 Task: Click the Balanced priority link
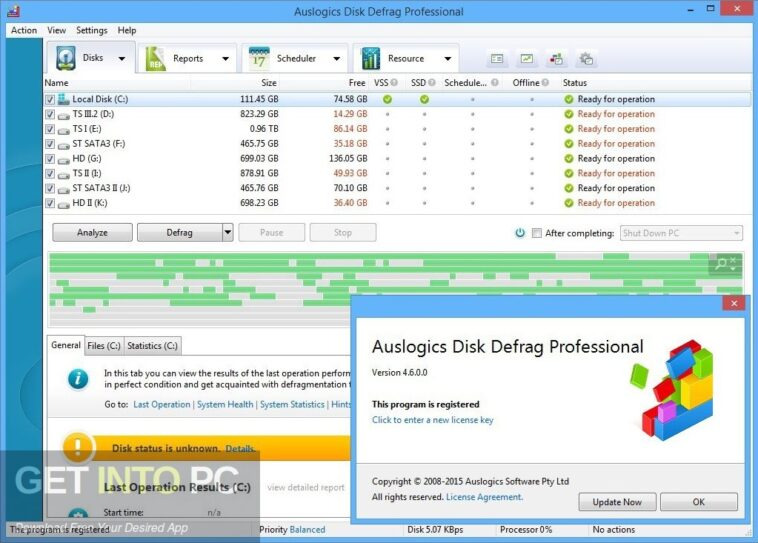[x=307, y=529]
